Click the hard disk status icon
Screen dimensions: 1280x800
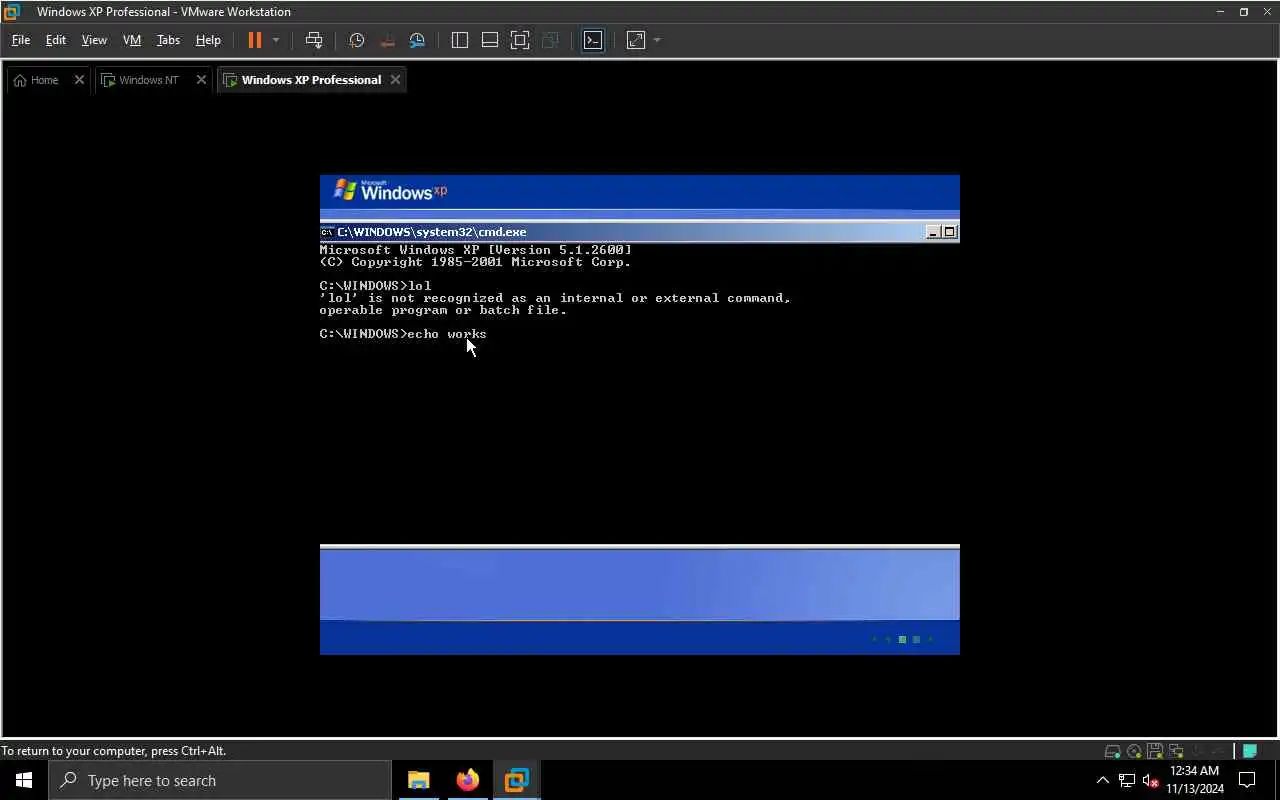pyautogui.click(x=1112, y=751)
